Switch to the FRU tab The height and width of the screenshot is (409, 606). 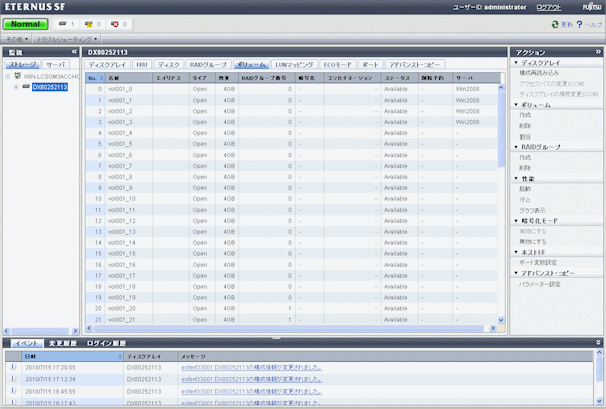[142, 65]
